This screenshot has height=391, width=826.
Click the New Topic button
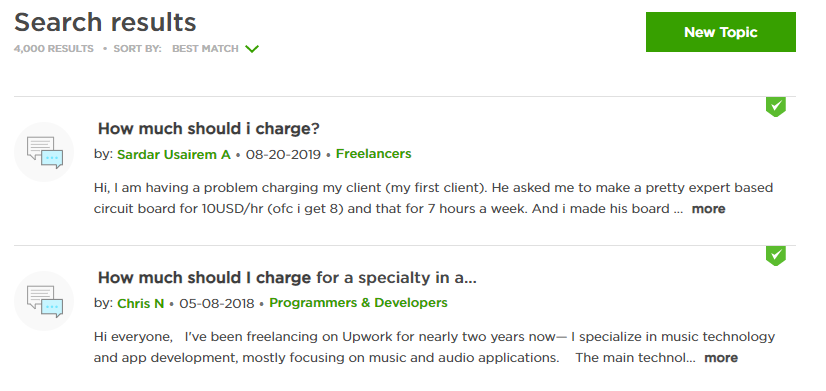[x=720, y=32]
